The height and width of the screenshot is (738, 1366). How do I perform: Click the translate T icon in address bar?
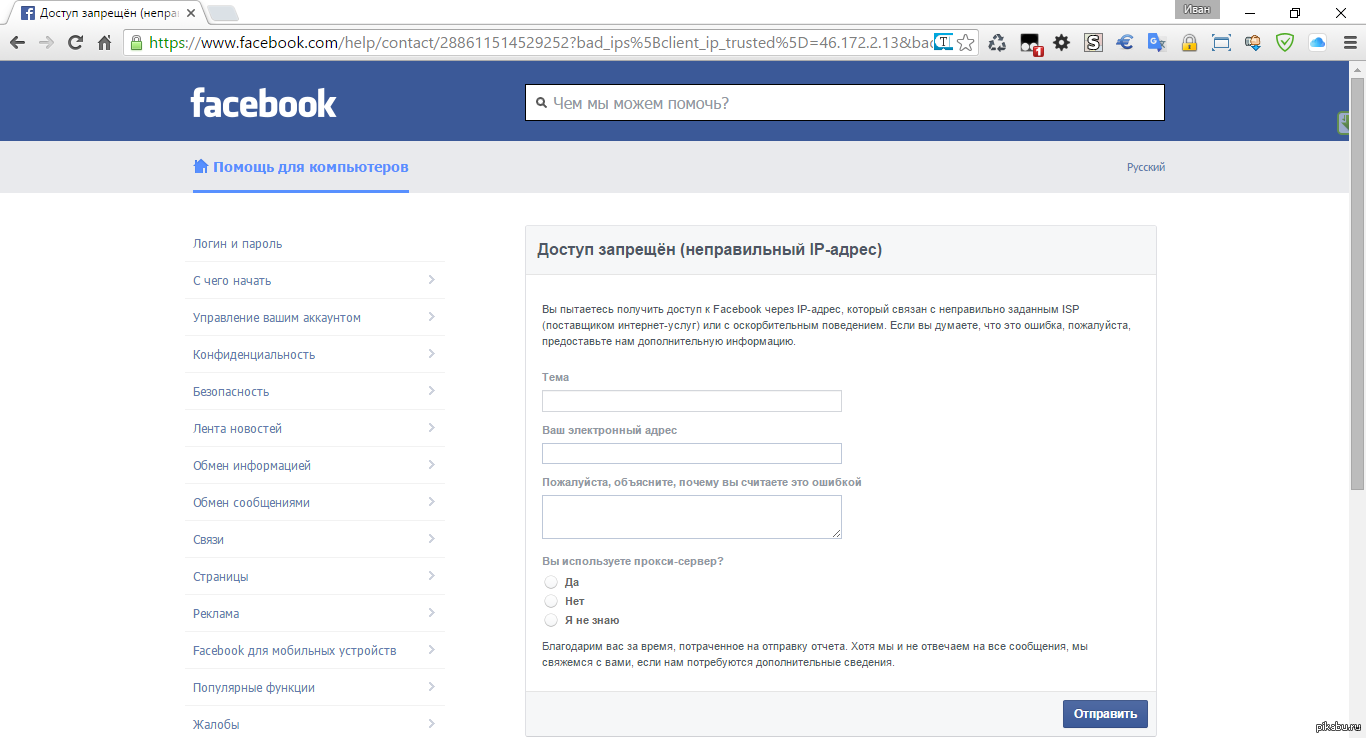click(943, 42)
